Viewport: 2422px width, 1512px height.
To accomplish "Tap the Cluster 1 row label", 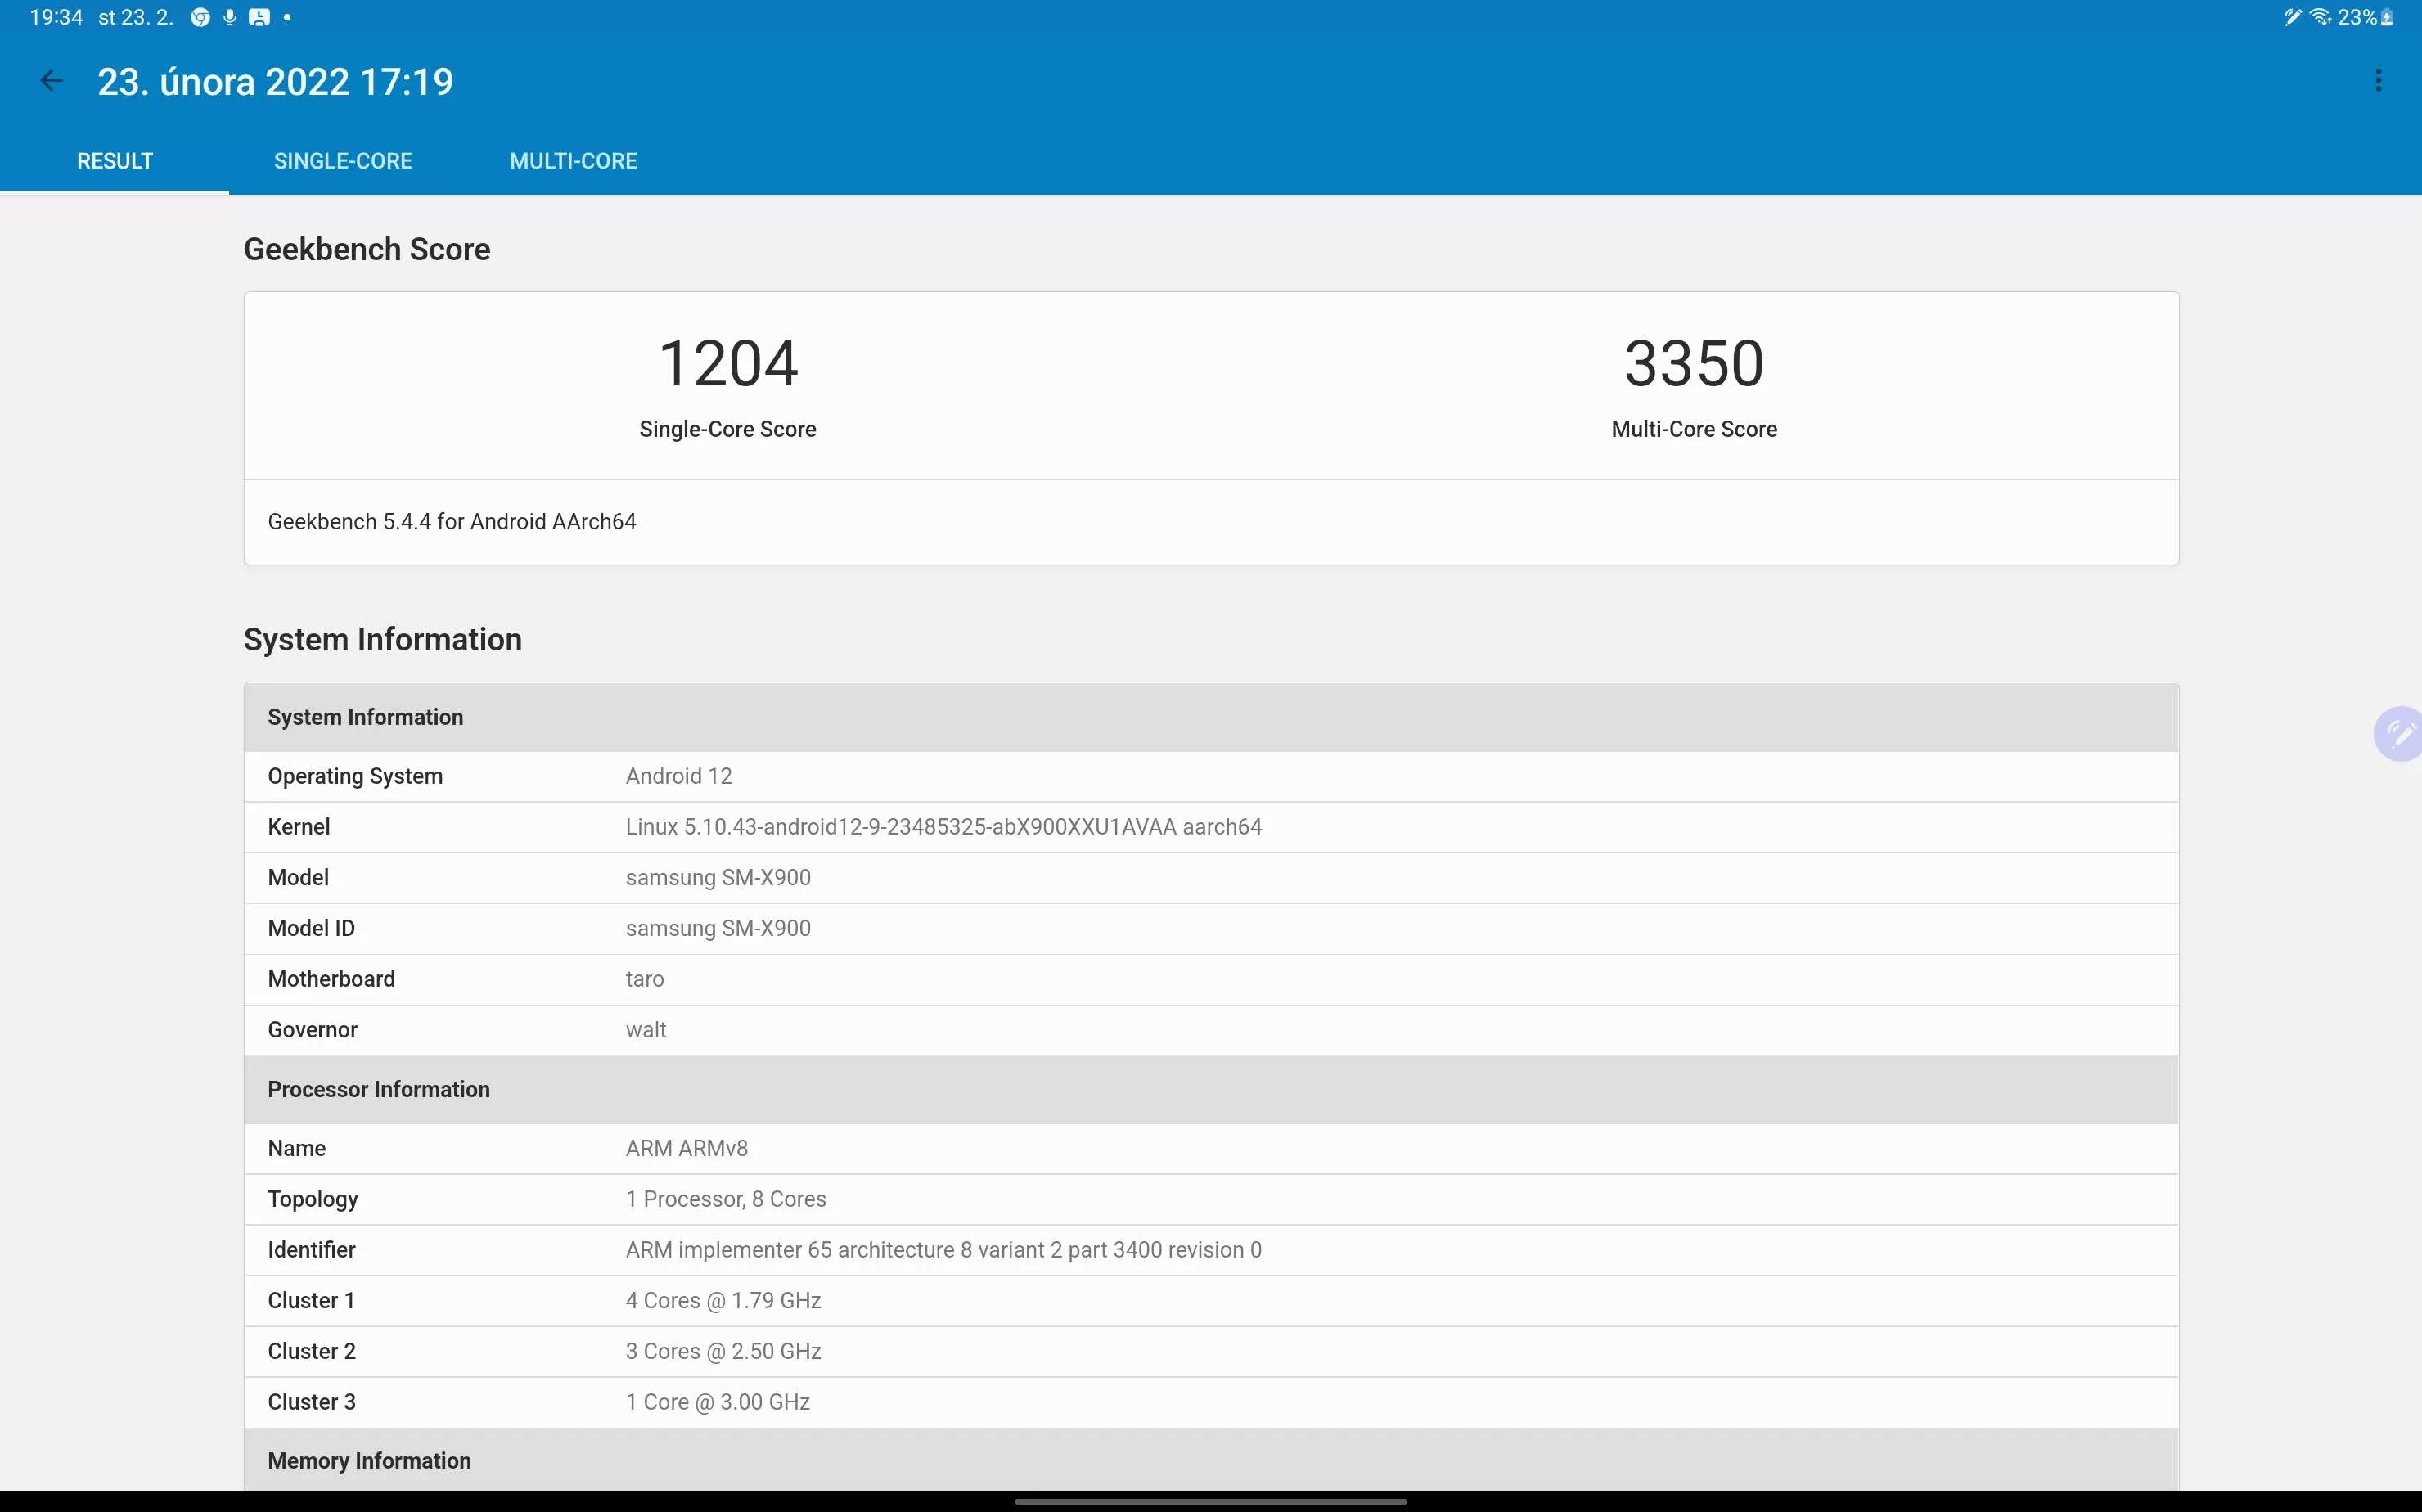I will pos(311,1301).
